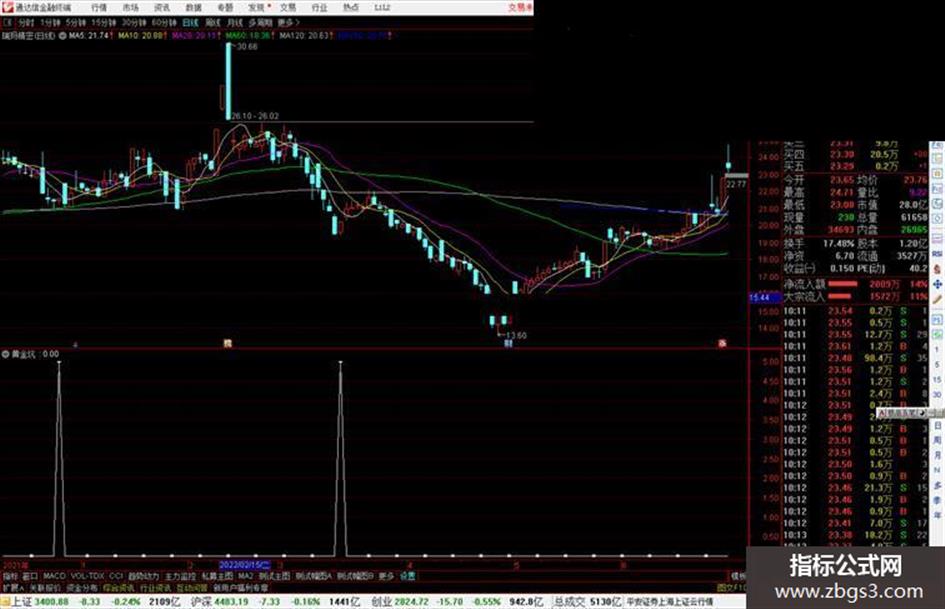Click the 年 period shortcut in the right sidebar
Screen dimensions: 945x609
[x=937, y=516]
